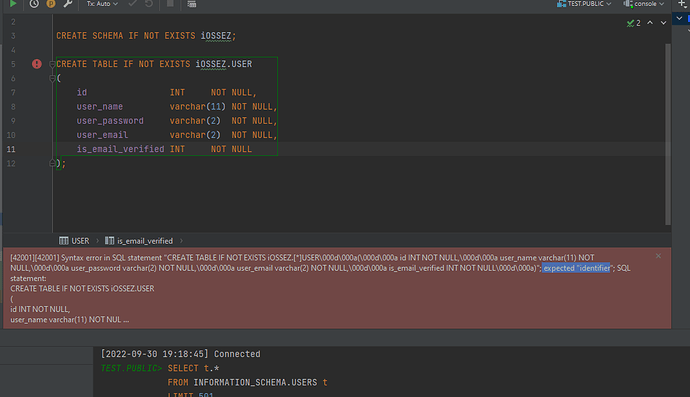Open the TEST.PUBLIC schema dropdown
This screenshot has width=690, height=397.
pyautogui.click(x=584, y=4)
